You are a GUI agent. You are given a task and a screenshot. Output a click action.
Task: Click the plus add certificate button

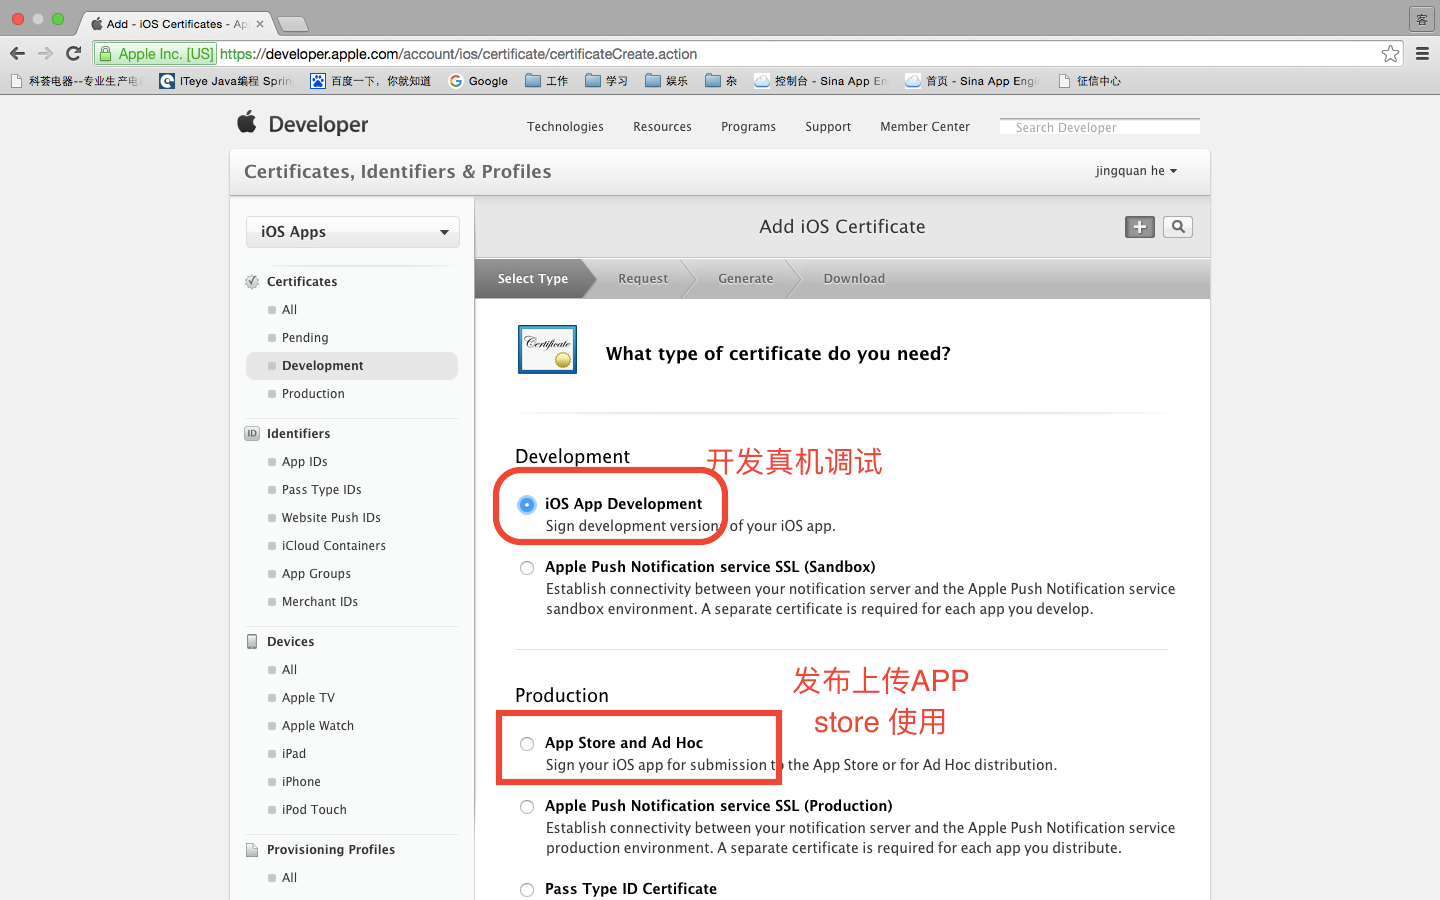click(1140, 227)
